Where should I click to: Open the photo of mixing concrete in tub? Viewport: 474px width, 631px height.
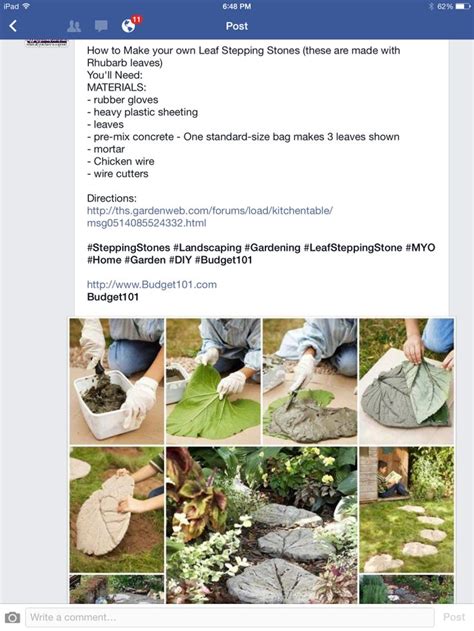click(x=117, y=381)
